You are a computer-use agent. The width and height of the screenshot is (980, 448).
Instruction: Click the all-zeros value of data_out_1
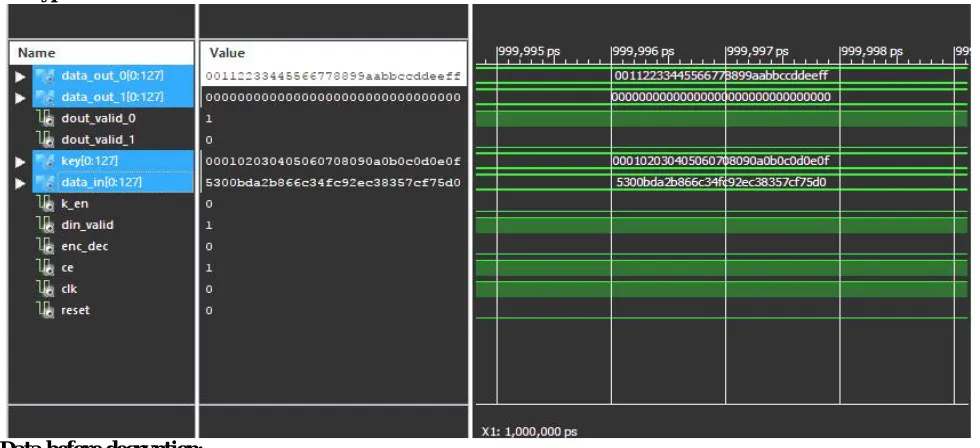pyautogui.click(x=332, y=97)
